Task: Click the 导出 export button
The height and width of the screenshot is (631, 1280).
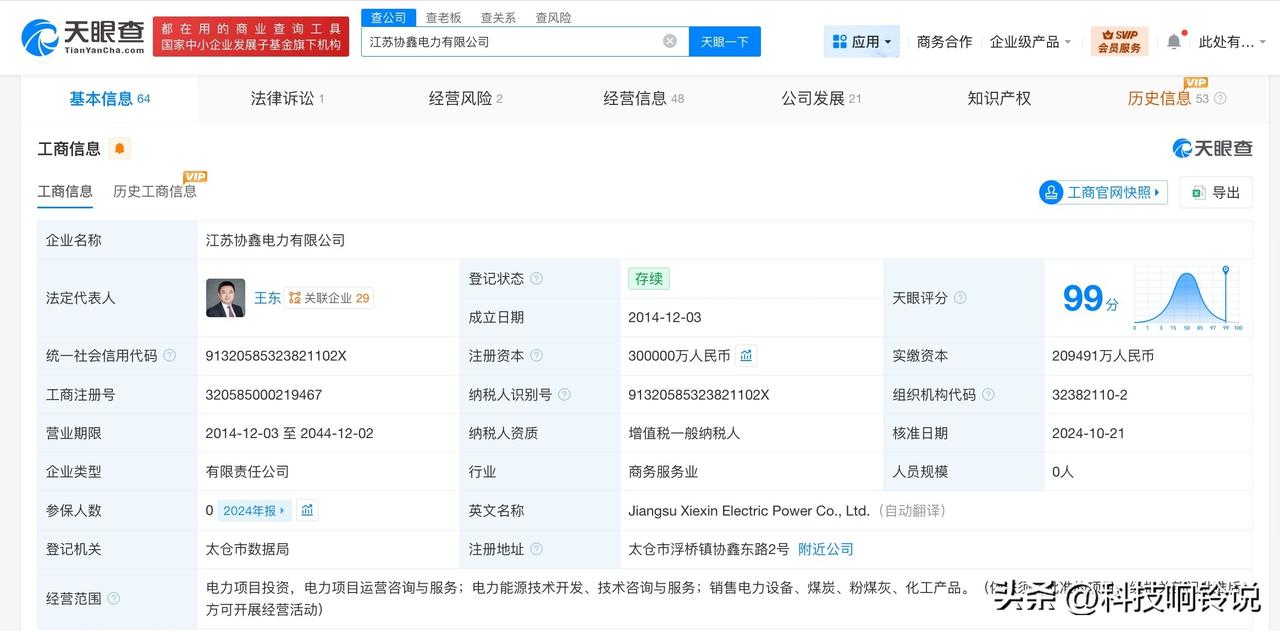Action: coord(1216,192)
